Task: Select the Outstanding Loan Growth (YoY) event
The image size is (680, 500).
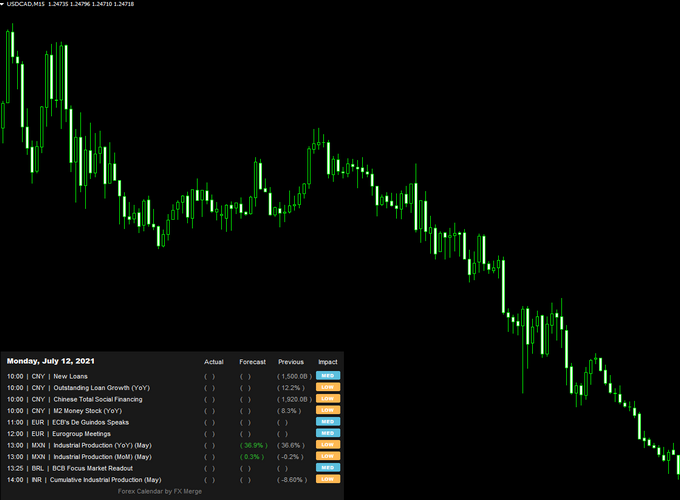Action: tap(101, 388)
